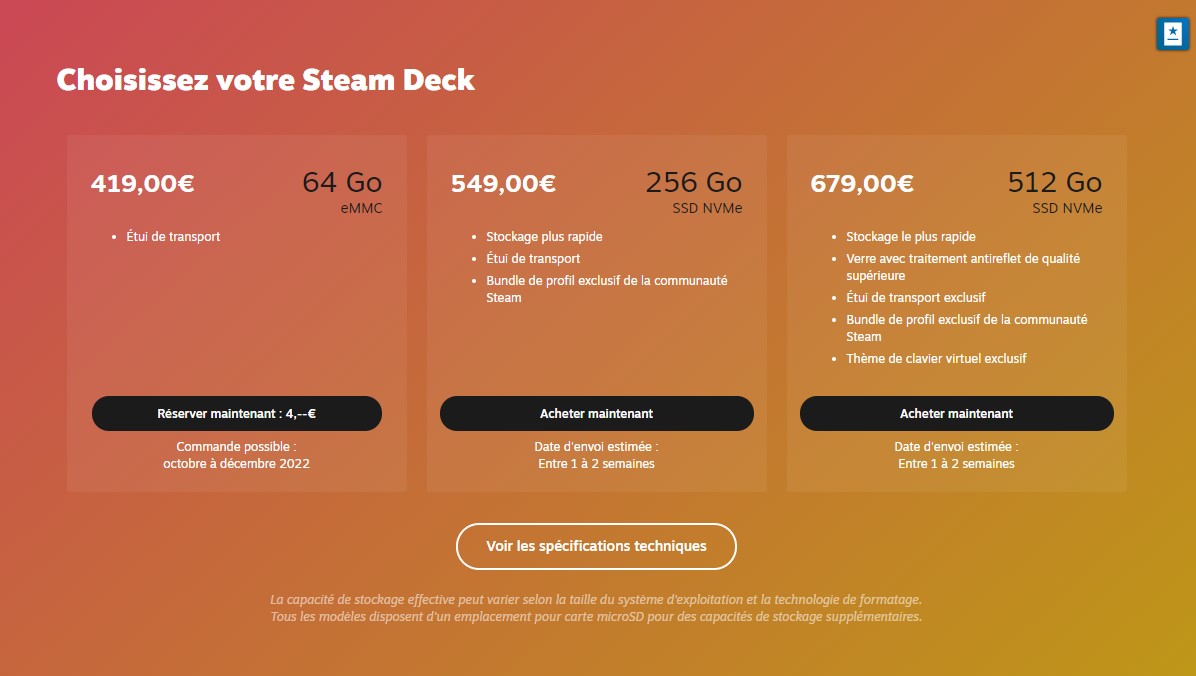This screenshot has width=1196, height=676.
Task: Click Acheter maintenant on the 256 Go card
Action: (596, 413)
